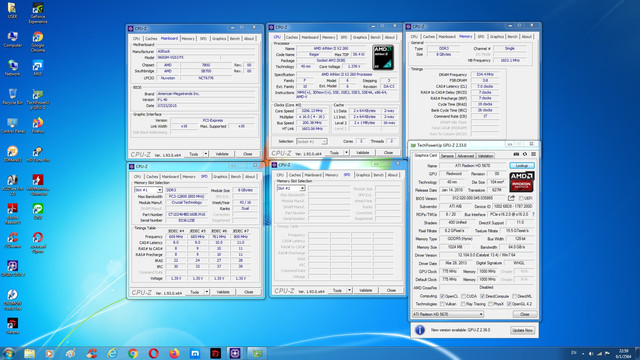Toggle UEFI checkbox in GPU-Z
Image resolution: width=640 pixels, height=360 pixels.
coord(521,198)
